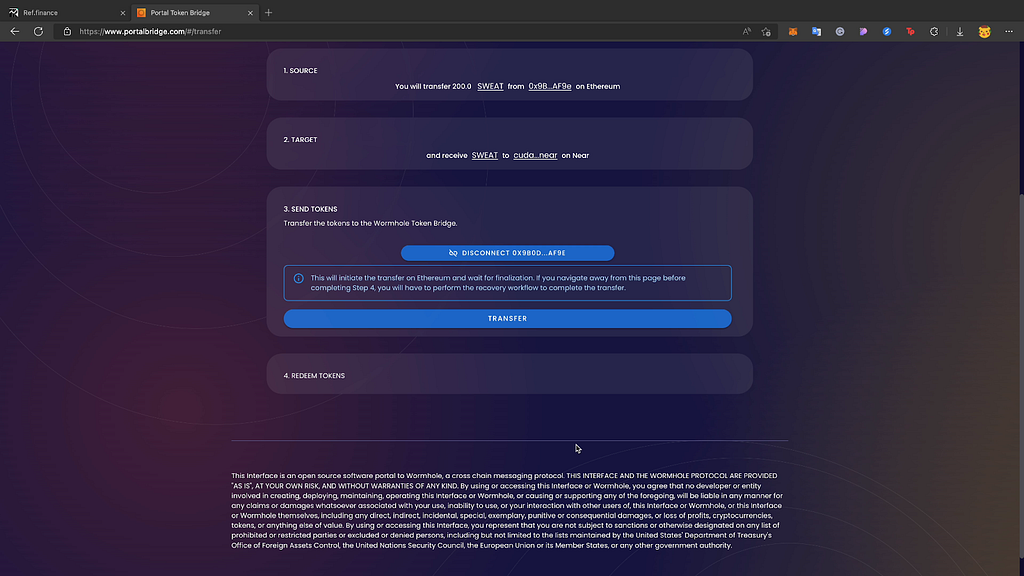
Task: View site information lock icon
Action: coord(67,31)
